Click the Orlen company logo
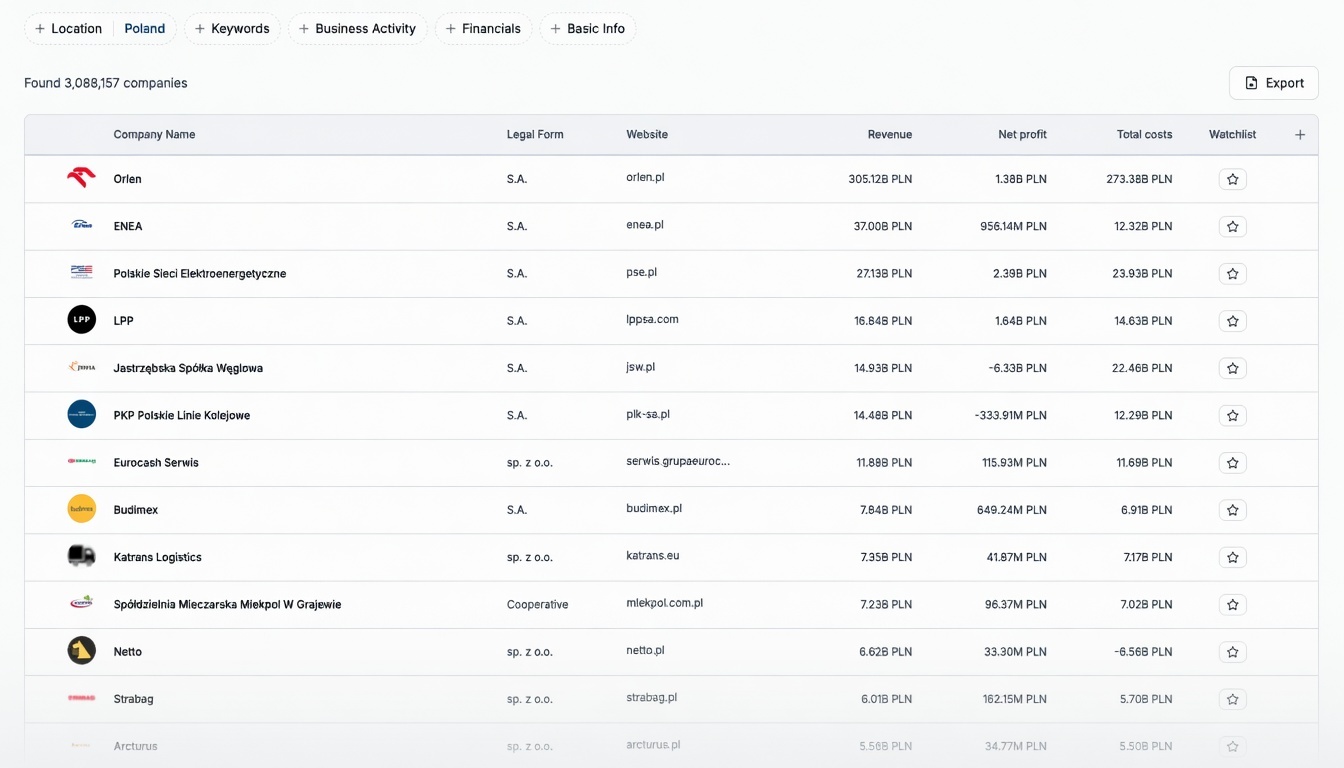Image resolution: width=1344 pixels, height=768 pixels. (81, 179)
